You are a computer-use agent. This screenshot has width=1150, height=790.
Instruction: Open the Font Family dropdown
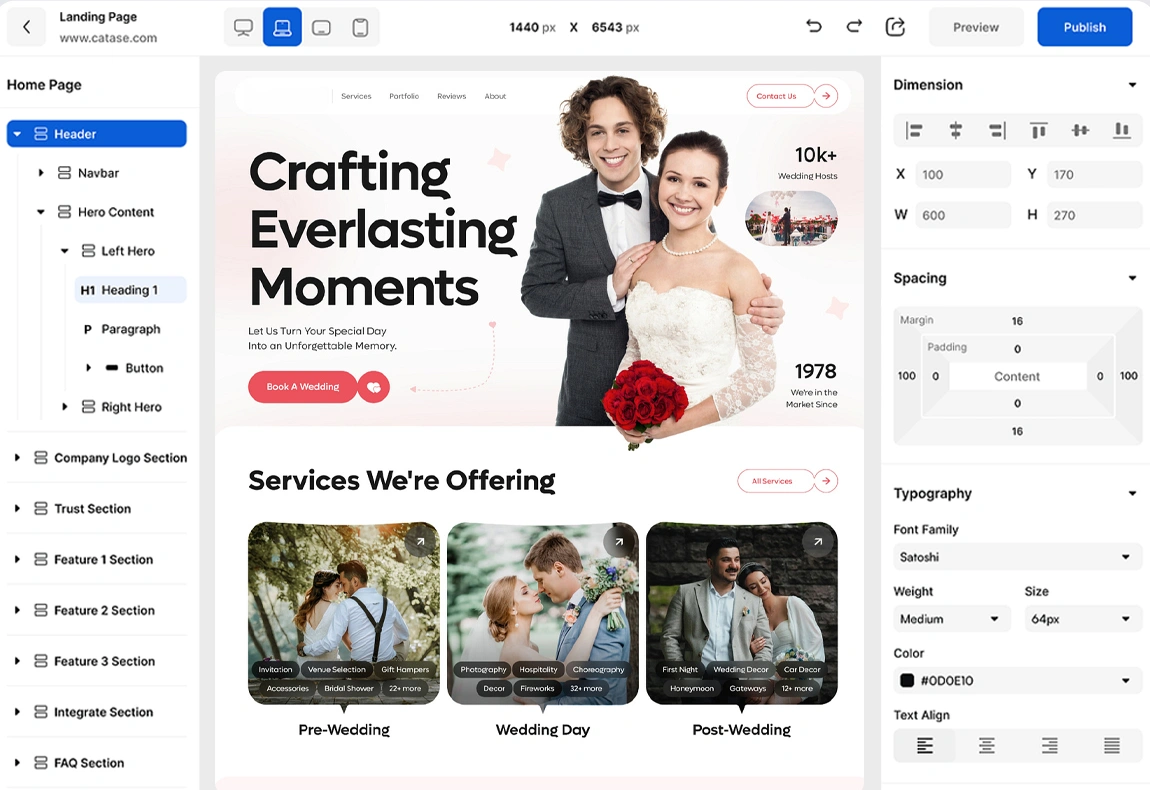point(1016,557)
